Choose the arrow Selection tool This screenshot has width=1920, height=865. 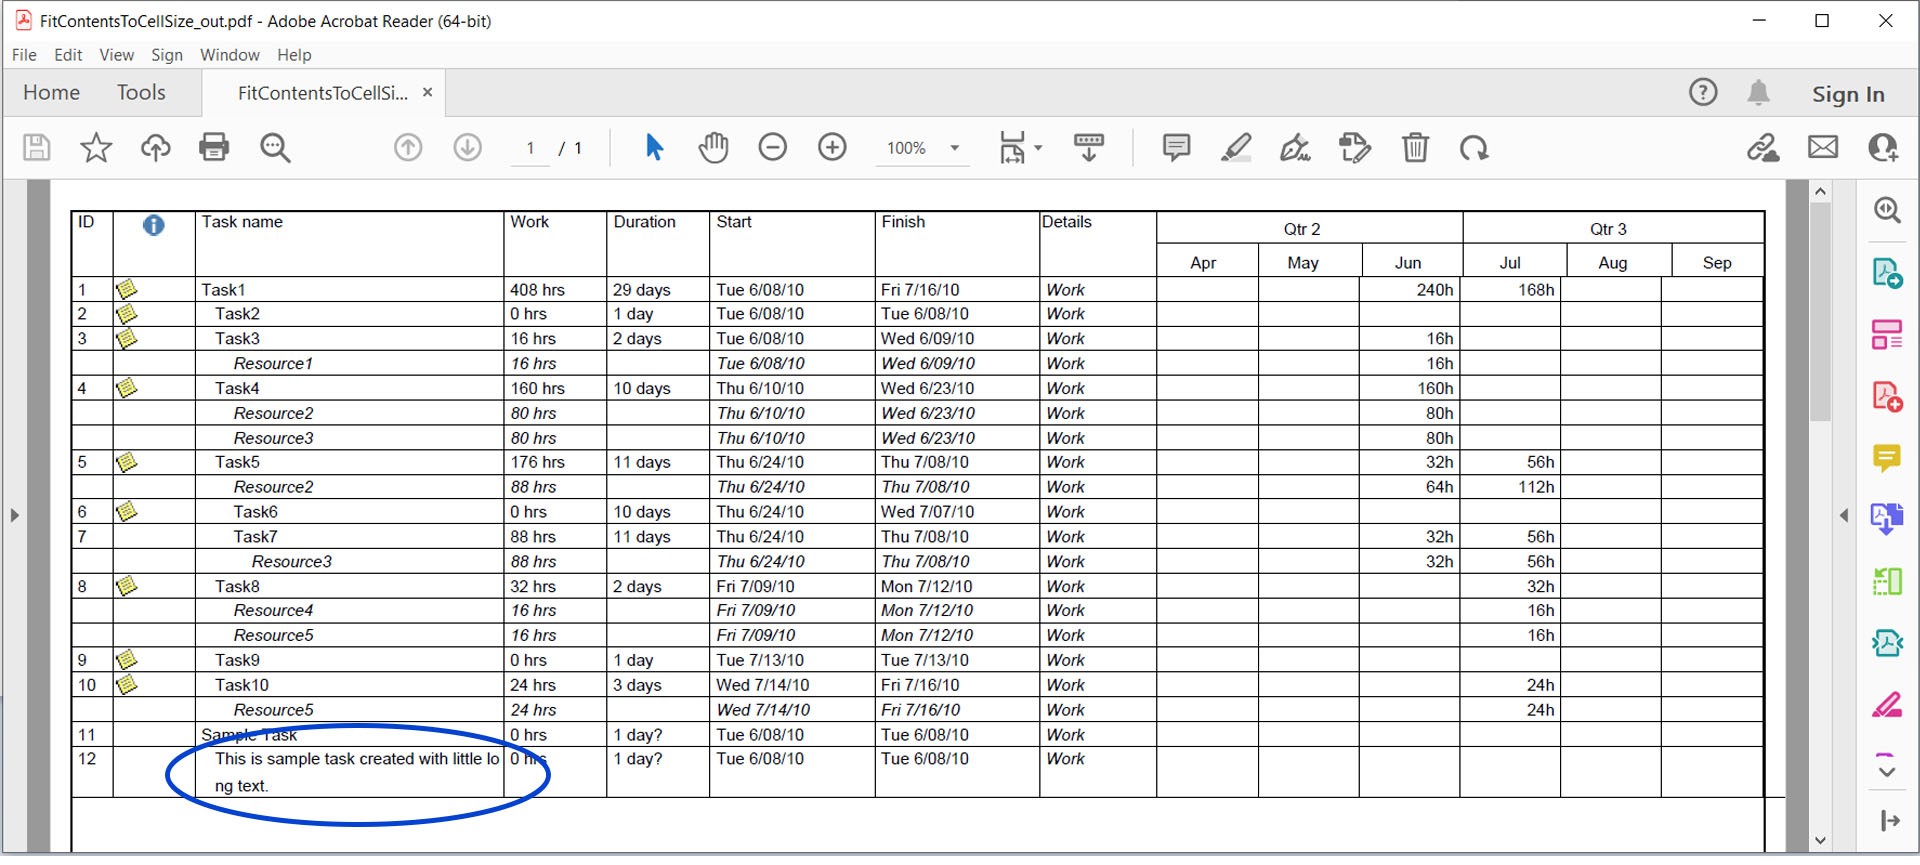point(654,148)
